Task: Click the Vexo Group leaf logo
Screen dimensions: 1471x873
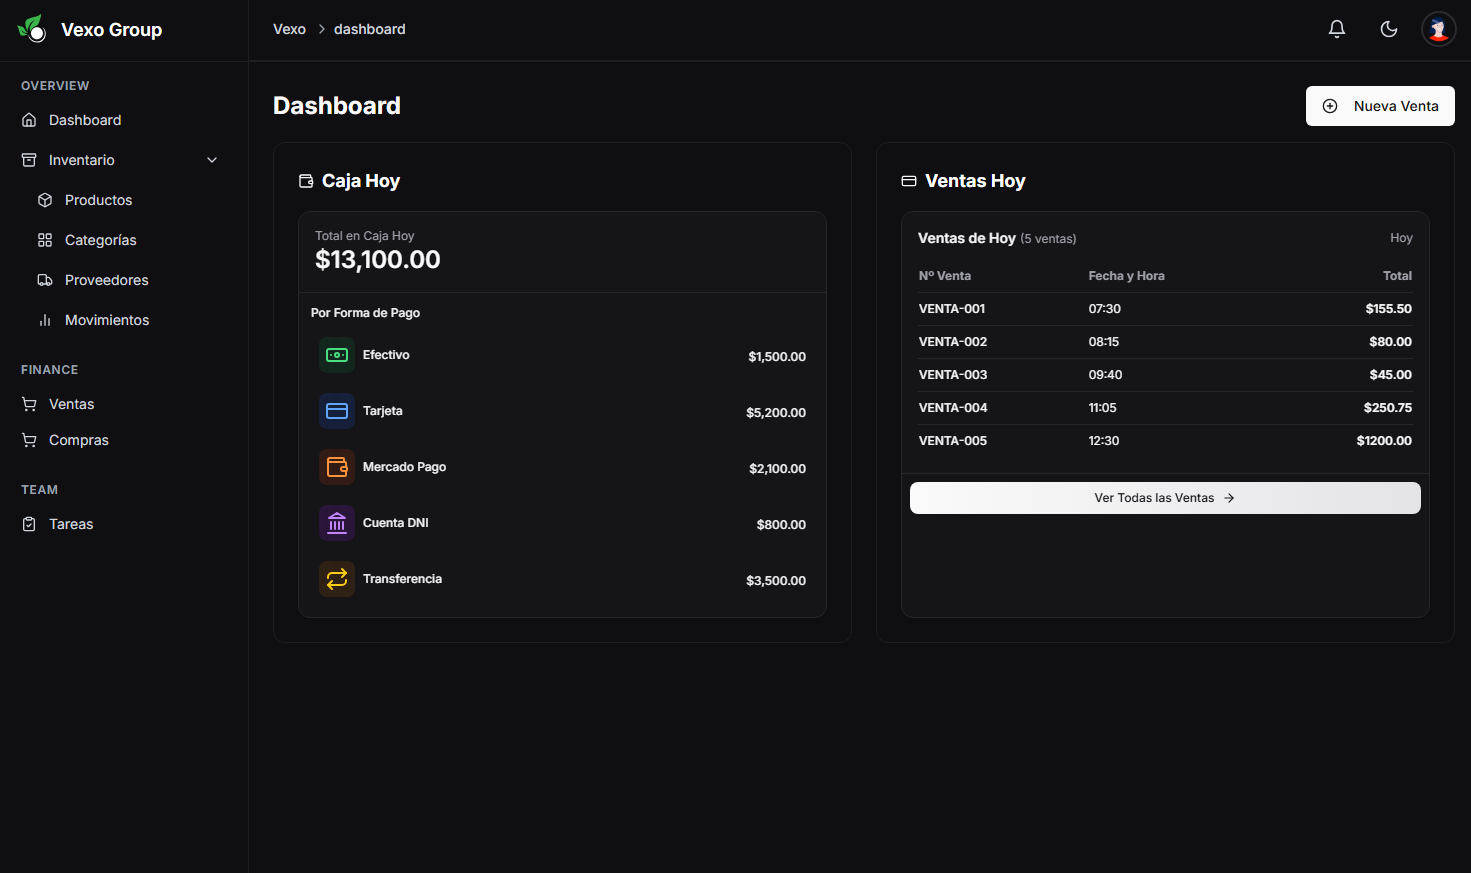Action: coord(32,29)
